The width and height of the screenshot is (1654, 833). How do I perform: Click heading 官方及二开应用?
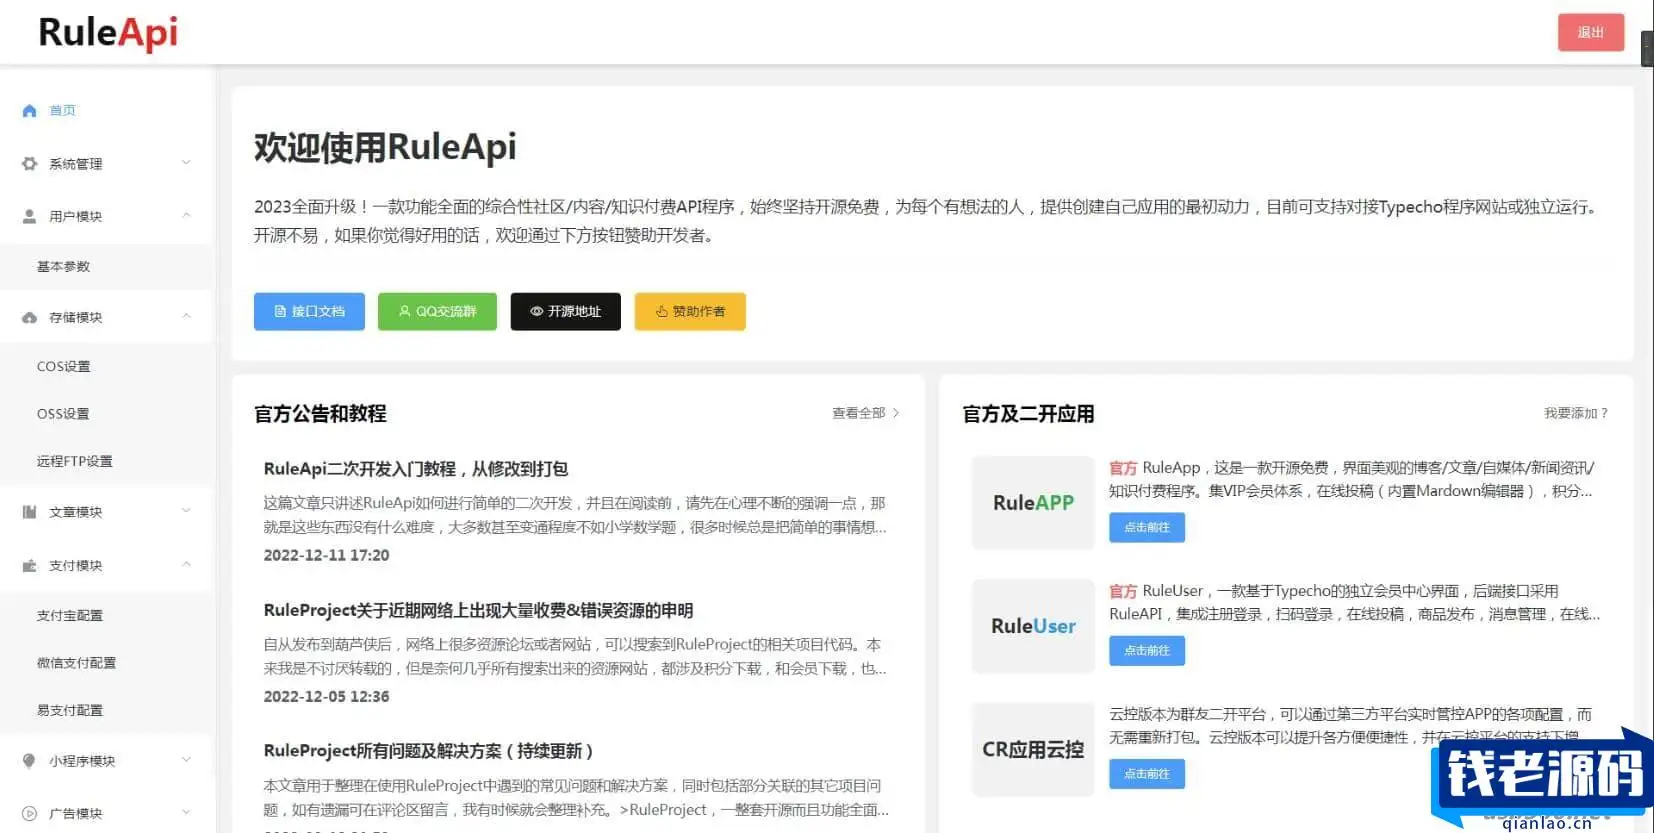tap(1028, 413)
